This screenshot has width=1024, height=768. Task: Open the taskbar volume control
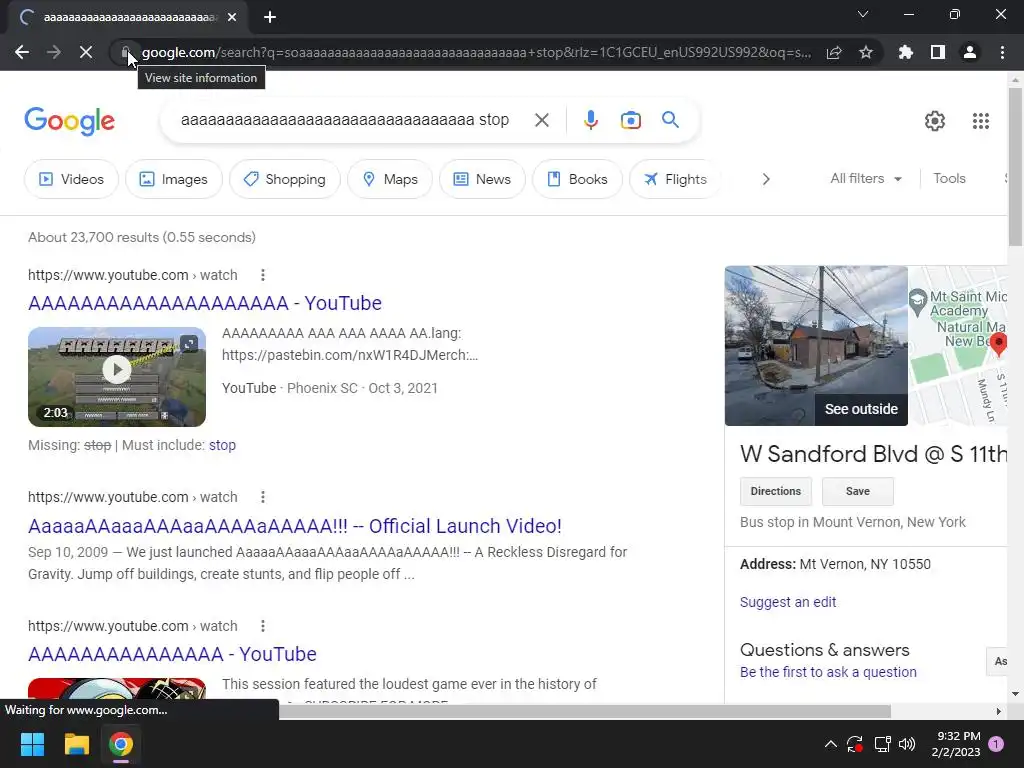(907, 744)
